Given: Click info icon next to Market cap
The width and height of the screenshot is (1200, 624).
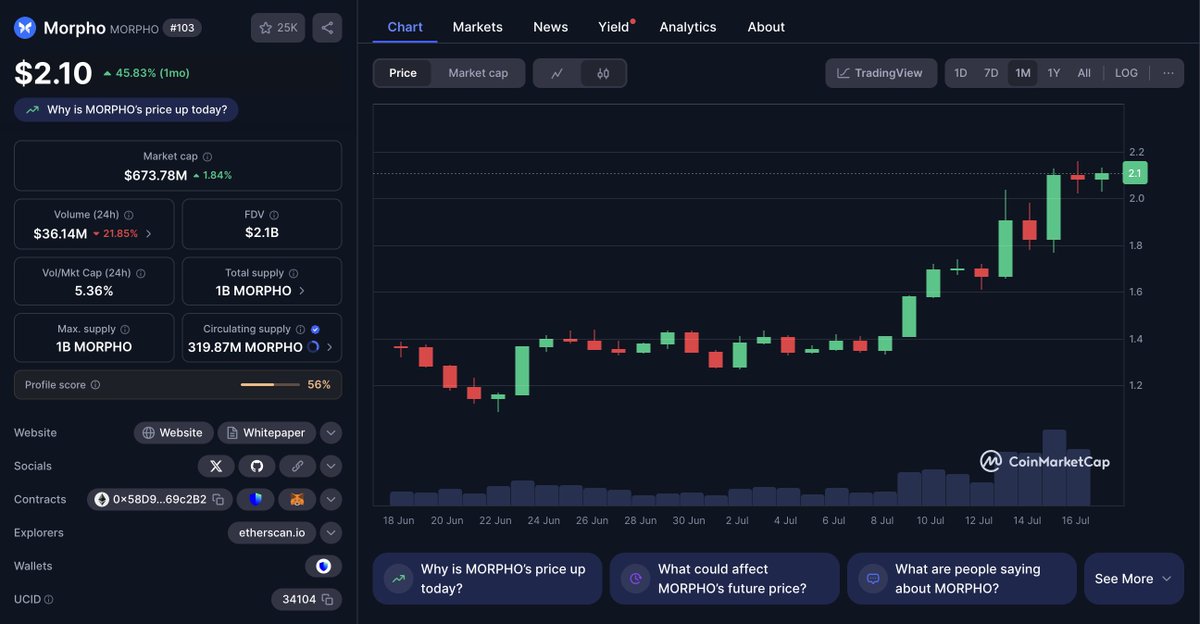Looking at the screenshot, I should (207, 157).
